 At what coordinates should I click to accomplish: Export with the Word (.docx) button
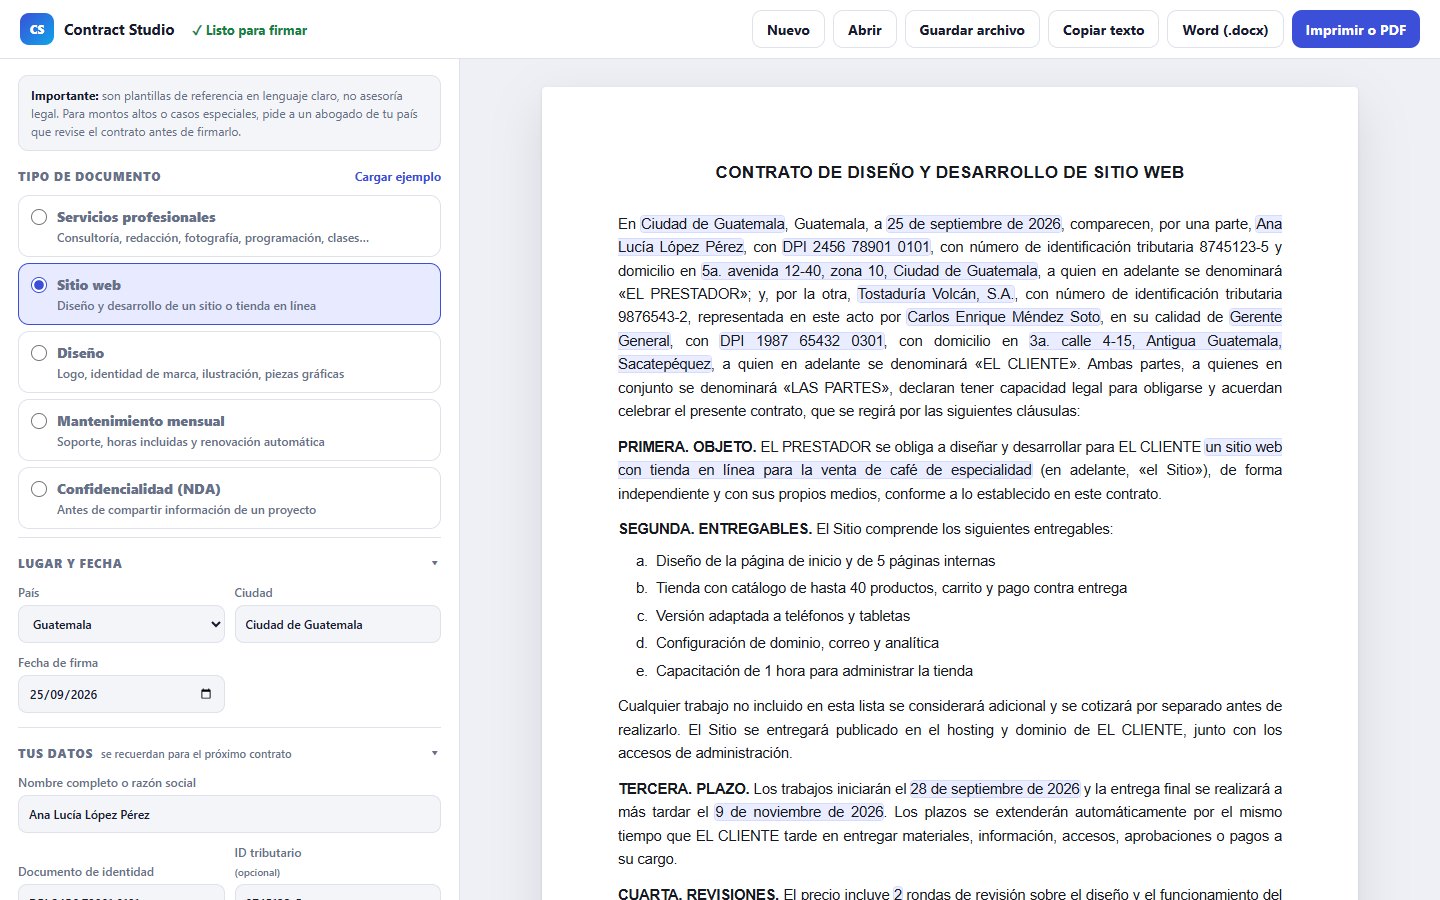click(1225, 30)
